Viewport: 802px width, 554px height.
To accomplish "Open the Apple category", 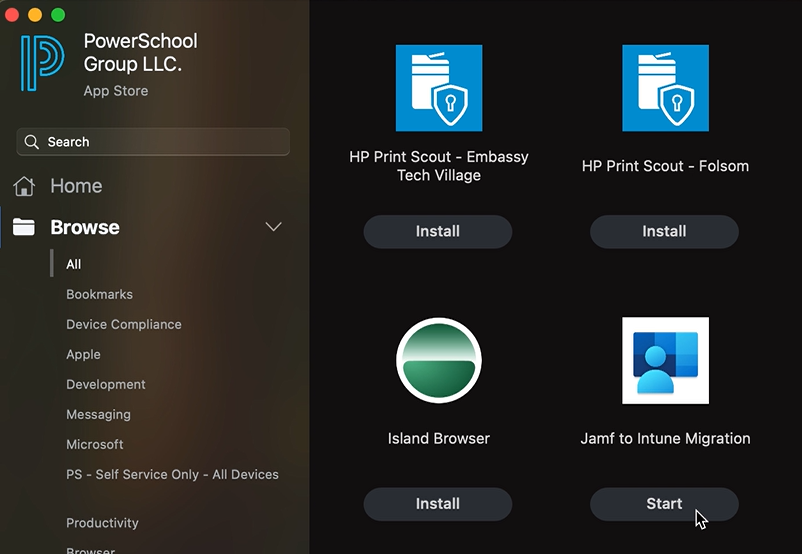I will 83,354.
